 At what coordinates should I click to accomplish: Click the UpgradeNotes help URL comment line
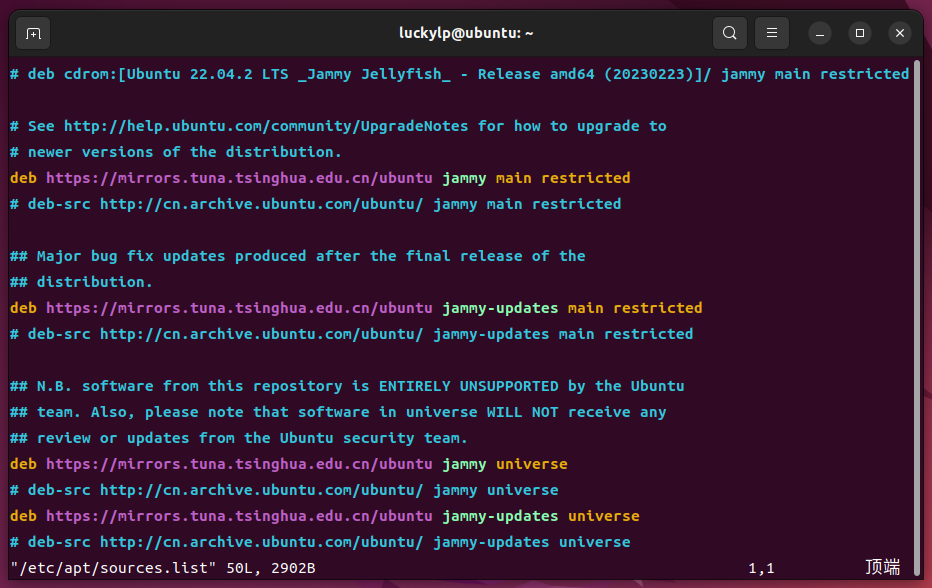(338, 126)
